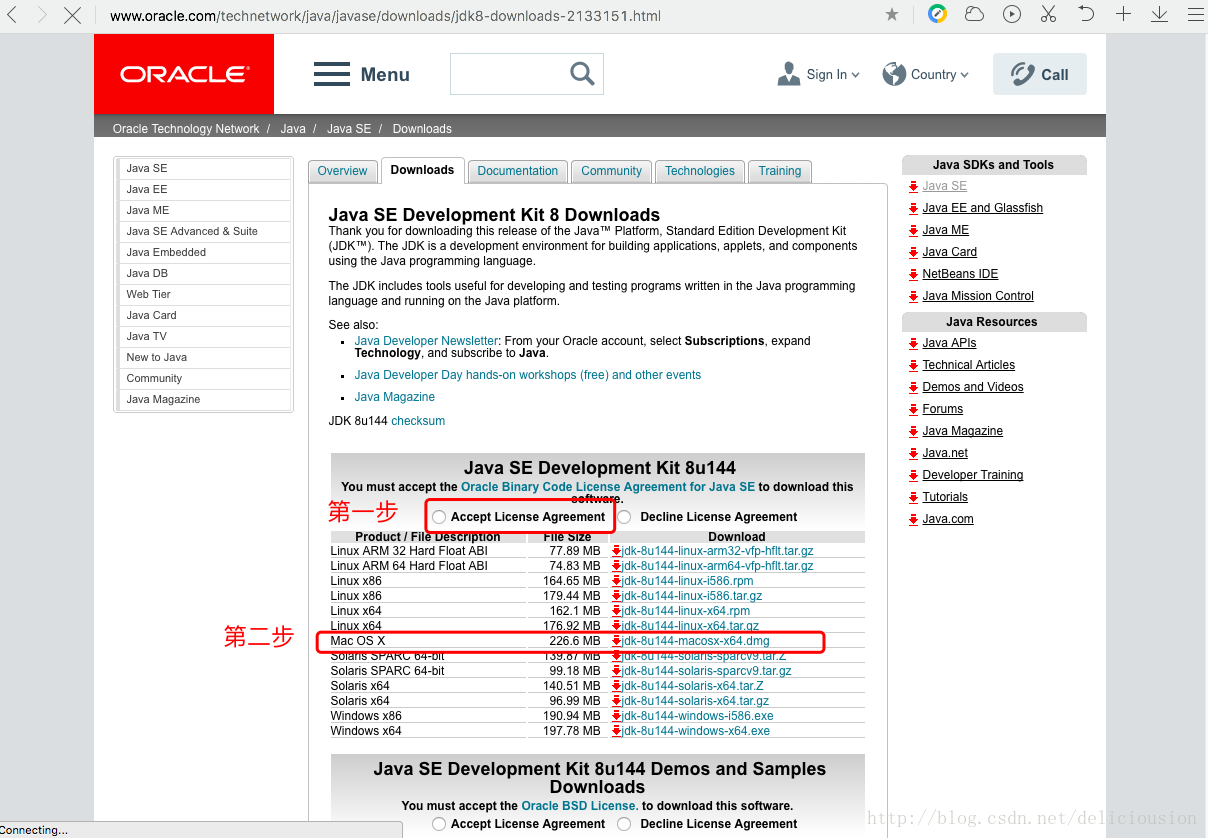This screenshot has width=1208, height=838.
Task: Click the browser address bar URL
Action: coord(385,16)
